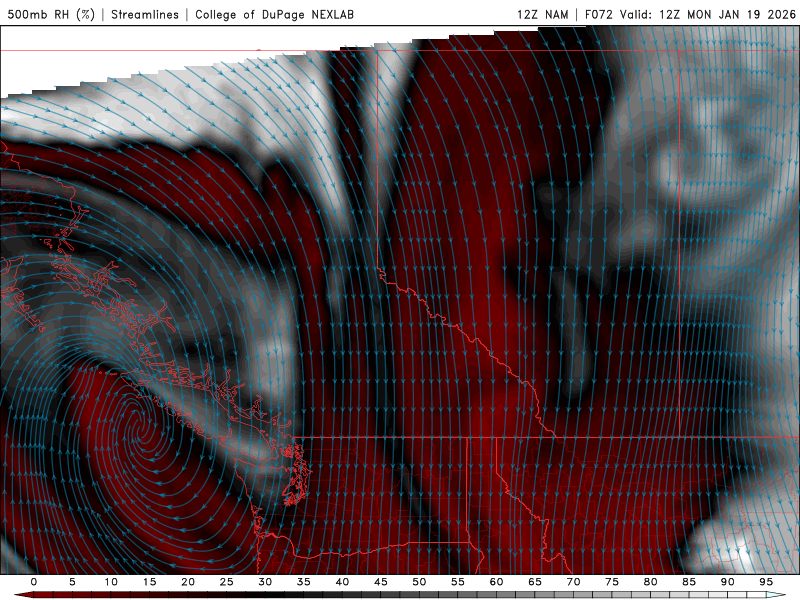Select the "Streamlines" header label
The width and height of the screenshot is (800, 600).
pyautogui.click(x=145, y=14)
